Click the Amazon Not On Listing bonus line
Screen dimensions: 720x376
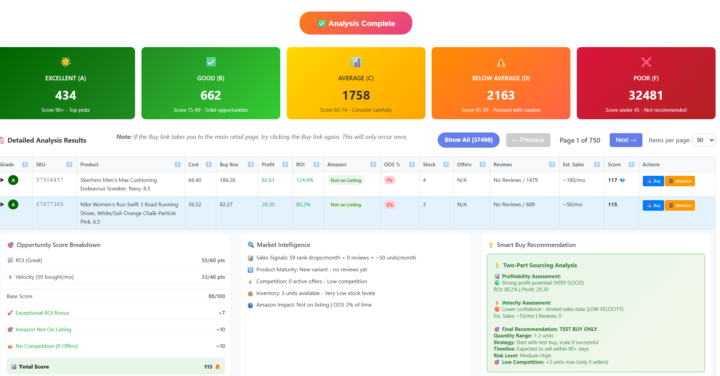pyautogui.click(x=116, y=329)
